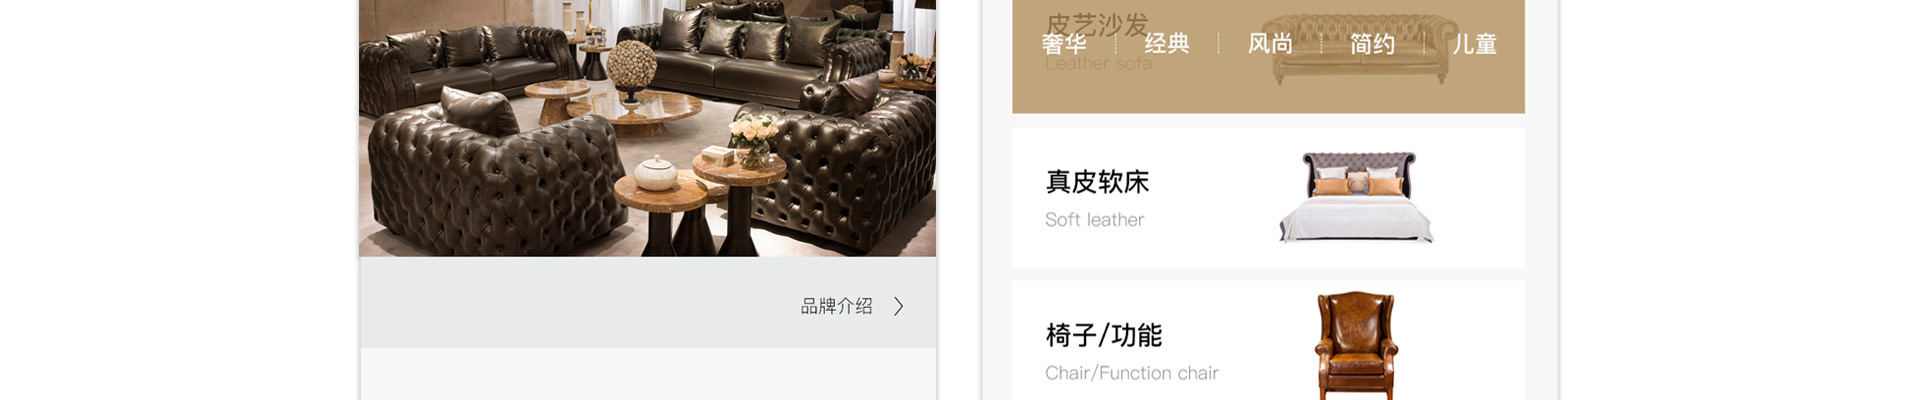Click the gray brand introduction bar

pyautogui.click(x=648, y=302)
